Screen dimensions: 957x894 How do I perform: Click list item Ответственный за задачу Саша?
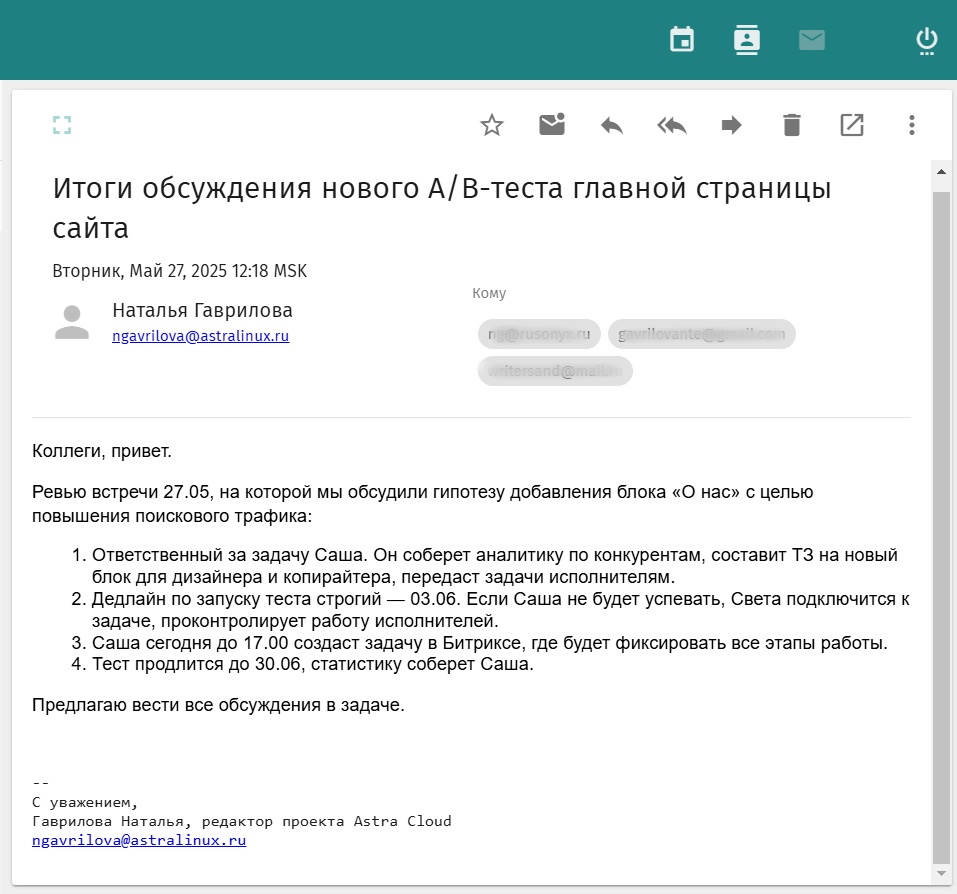point(494,566)
